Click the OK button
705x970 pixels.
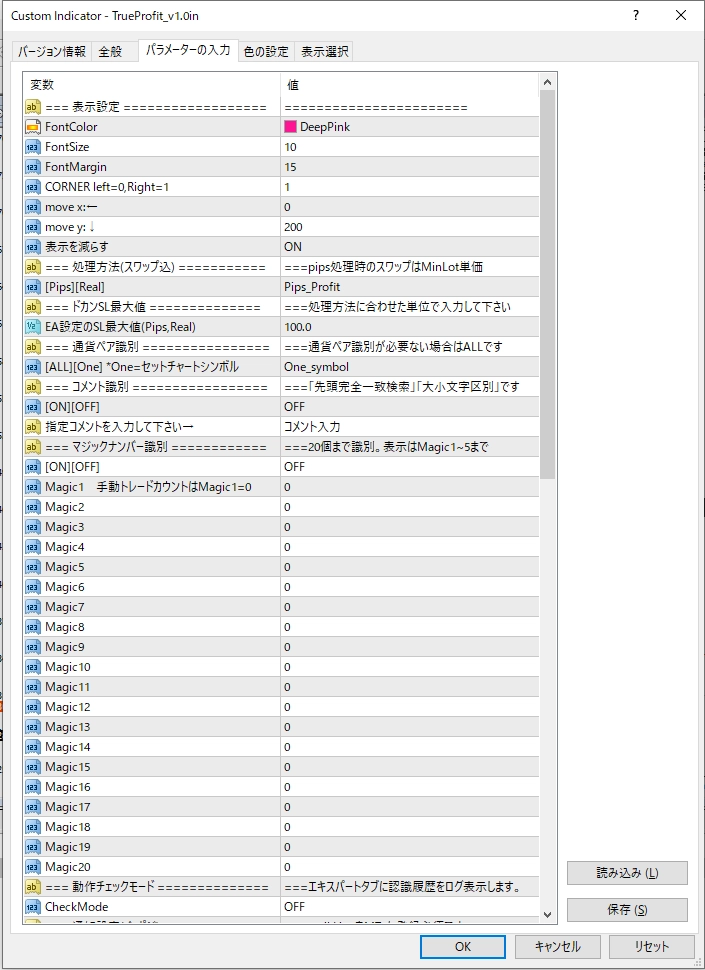463,946
